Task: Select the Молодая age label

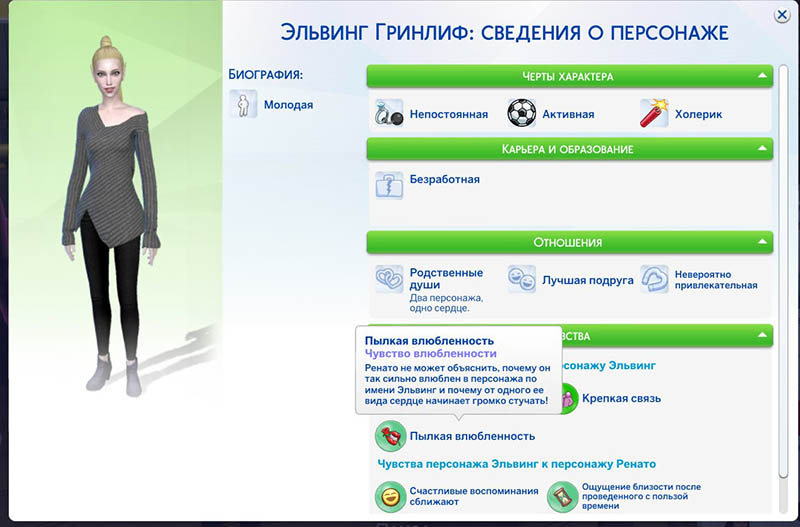Action: 288,105
